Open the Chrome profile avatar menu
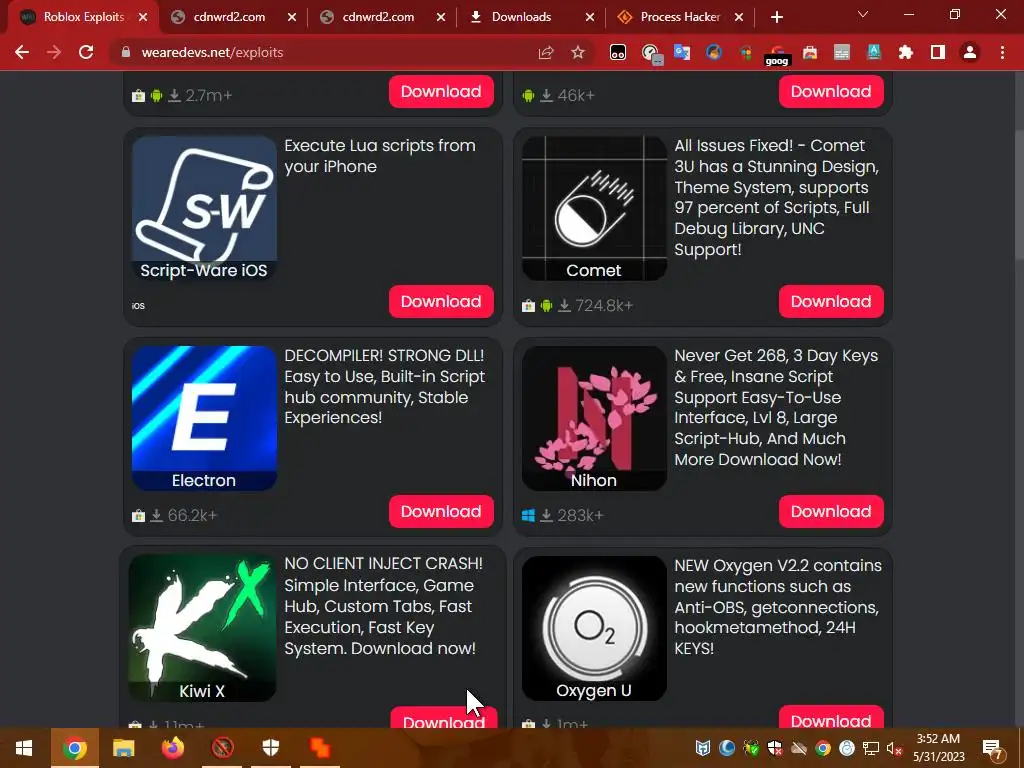The height and width of the screenshot is (768, 1024). 970,52
